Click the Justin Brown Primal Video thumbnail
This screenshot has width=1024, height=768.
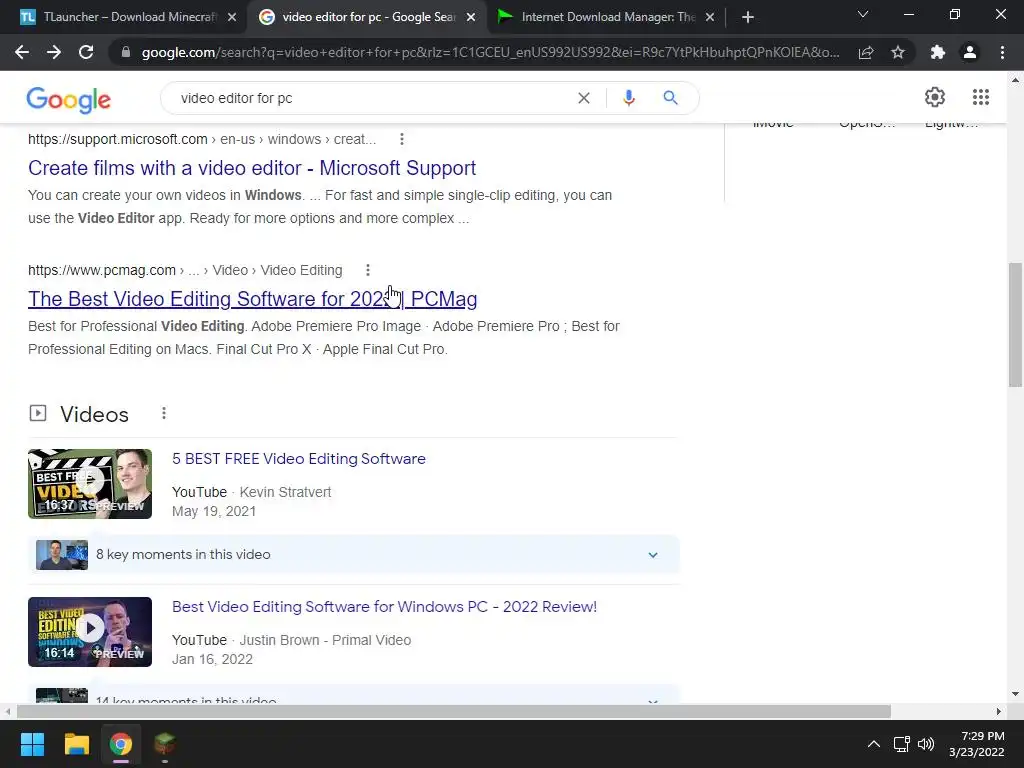coord(90,632)
